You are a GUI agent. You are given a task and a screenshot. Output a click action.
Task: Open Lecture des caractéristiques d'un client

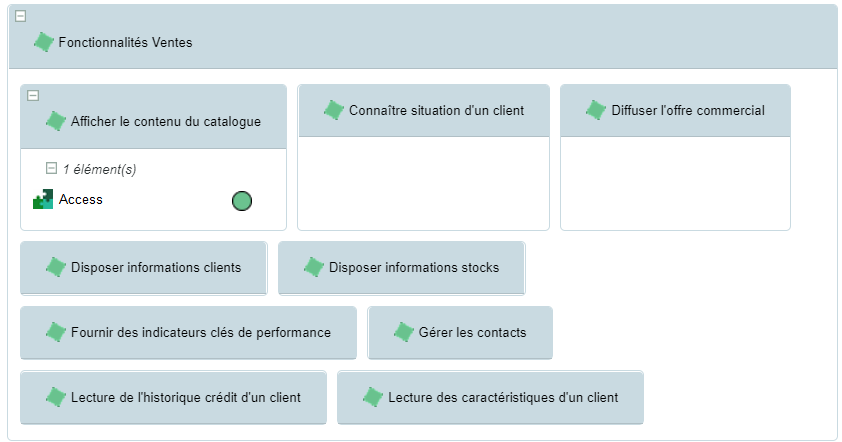[503, 397]
